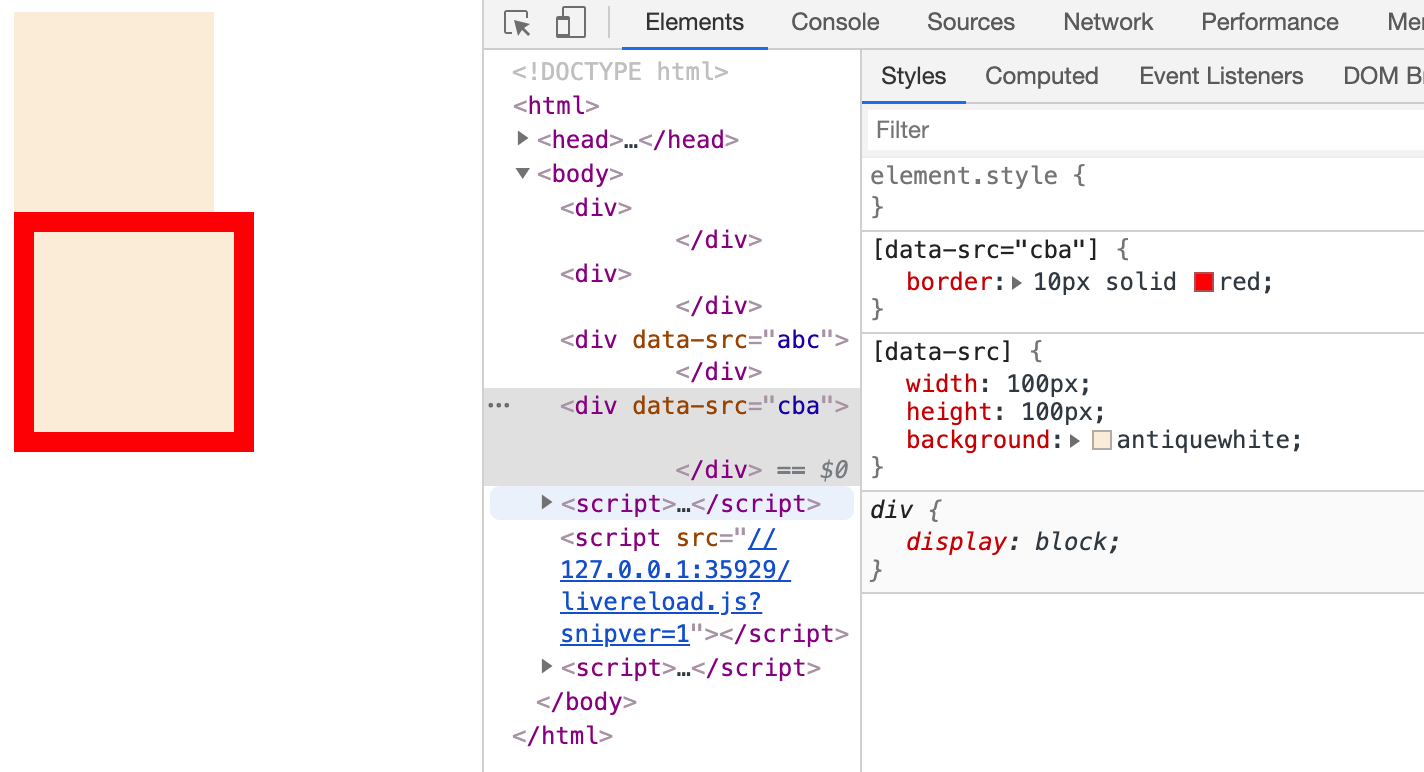Select the closing body tag
This screenshot has width=1424, height=772.
click(x=587, y=702)
